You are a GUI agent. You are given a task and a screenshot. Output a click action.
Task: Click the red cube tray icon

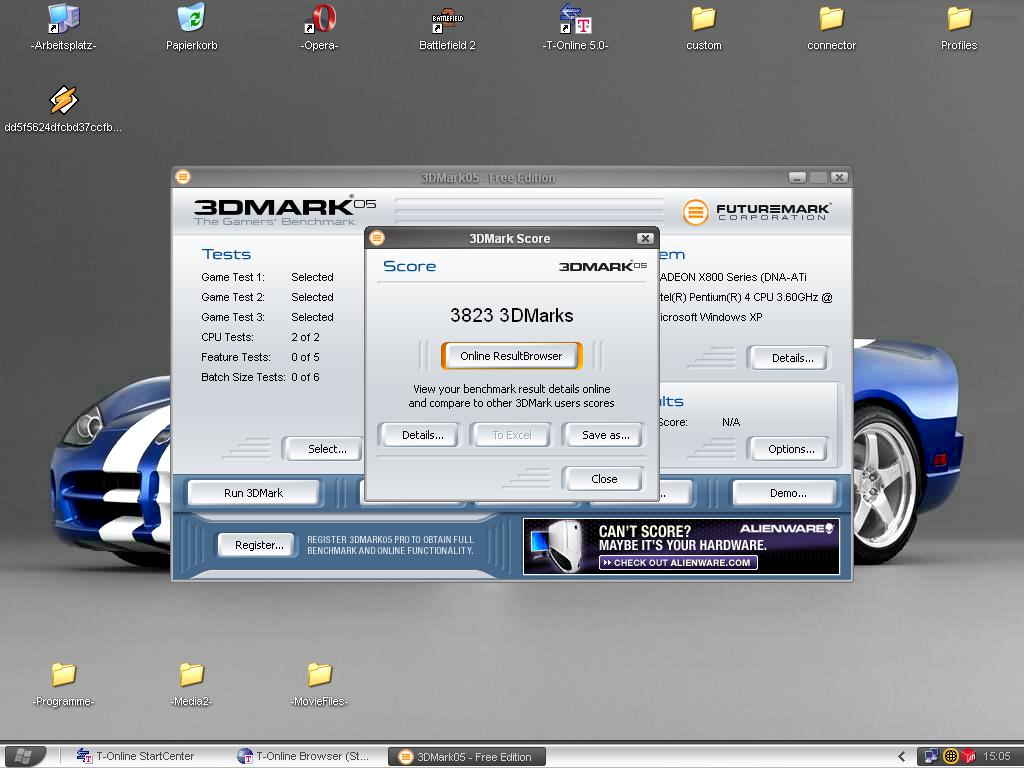point(968,756)
